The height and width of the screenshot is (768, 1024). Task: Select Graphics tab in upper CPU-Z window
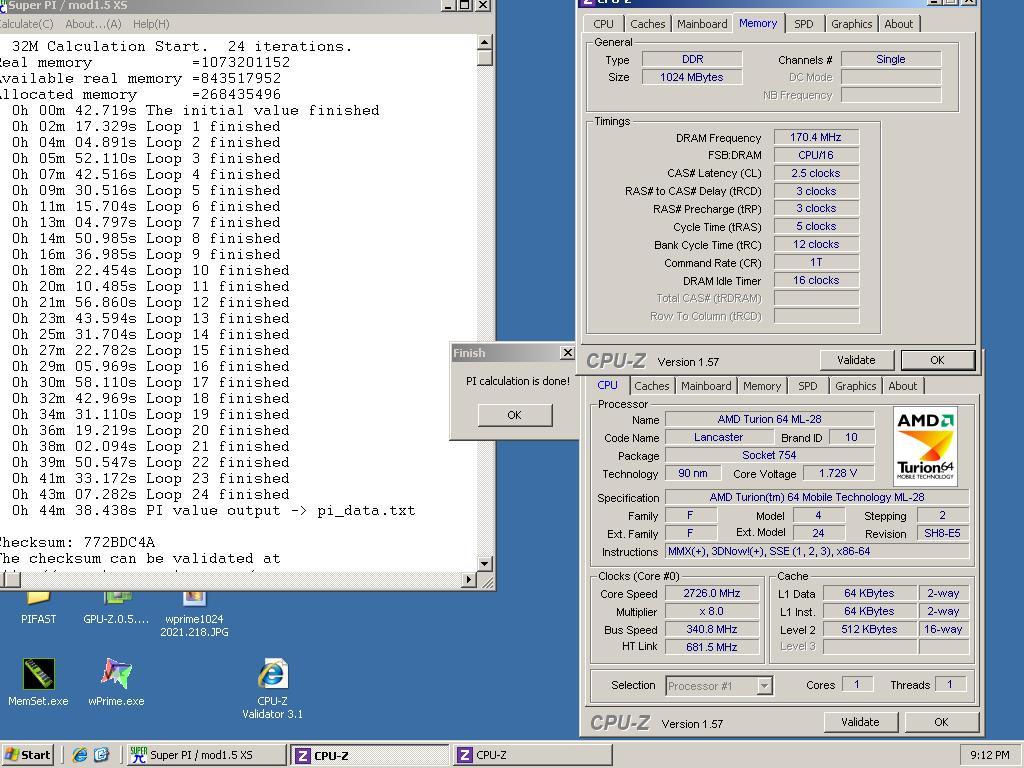pos(852,24)
